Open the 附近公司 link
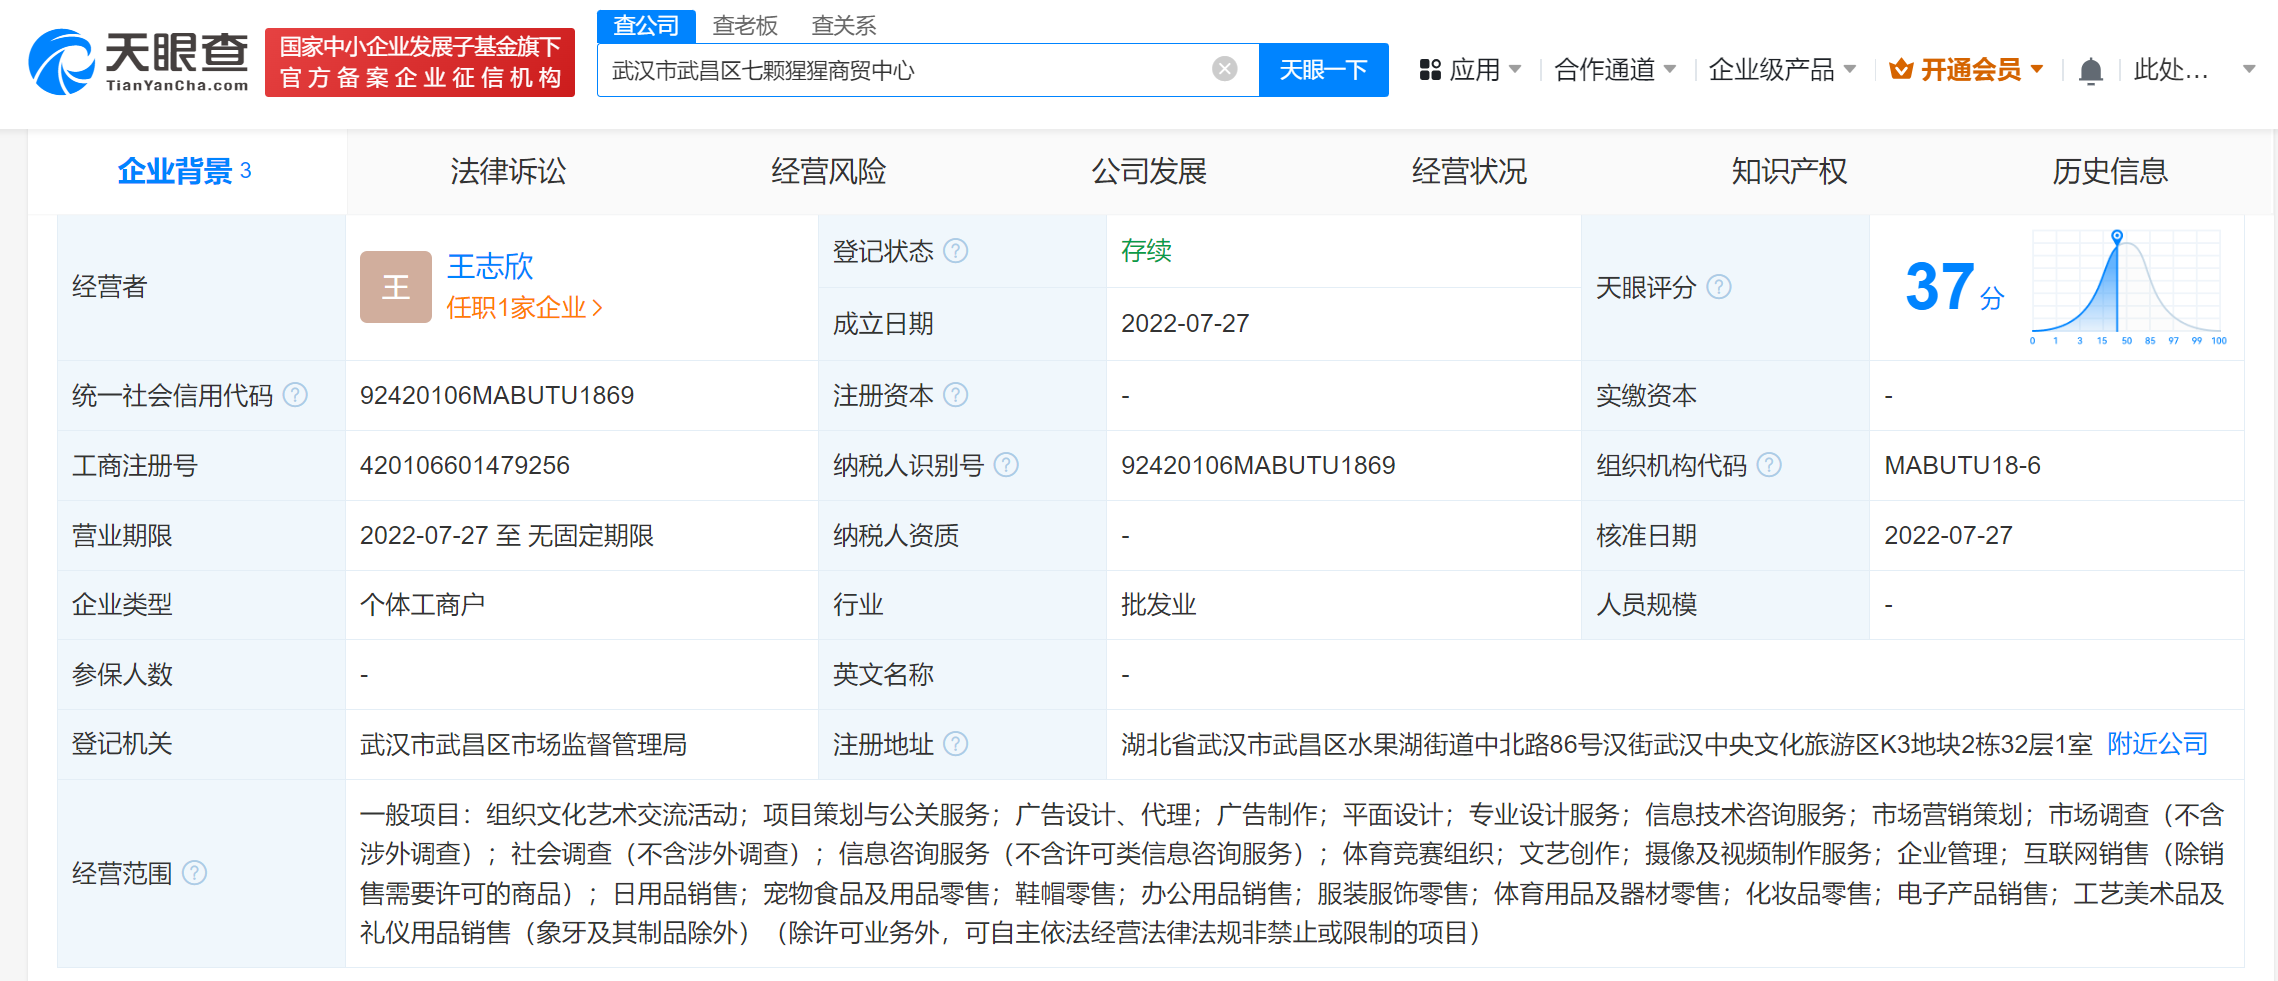This screenshot has width=2278, height=981. coord(2156,744)
